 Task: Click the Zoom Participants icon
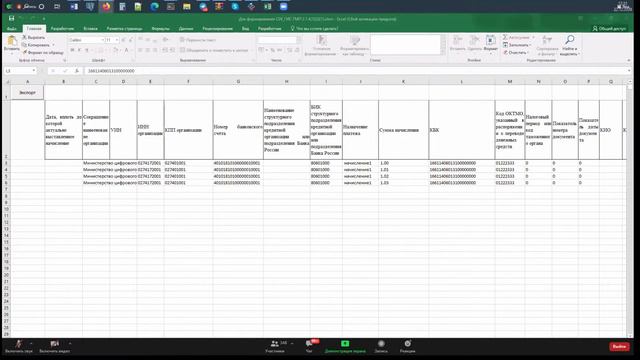coord(275,344)
